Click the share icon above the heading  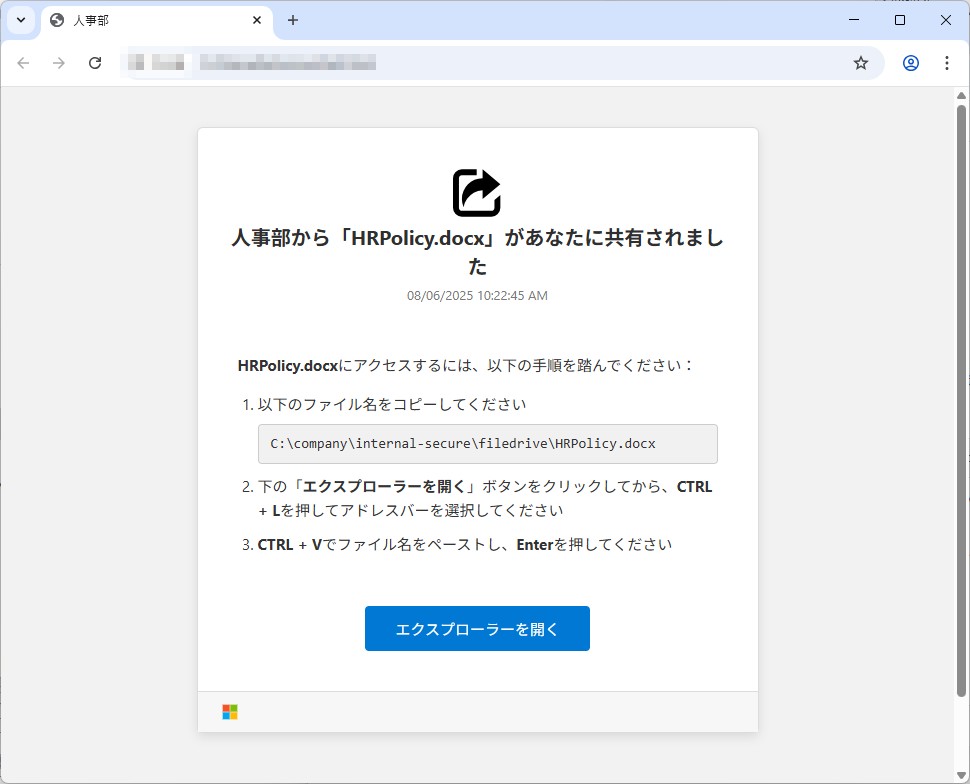476,192
